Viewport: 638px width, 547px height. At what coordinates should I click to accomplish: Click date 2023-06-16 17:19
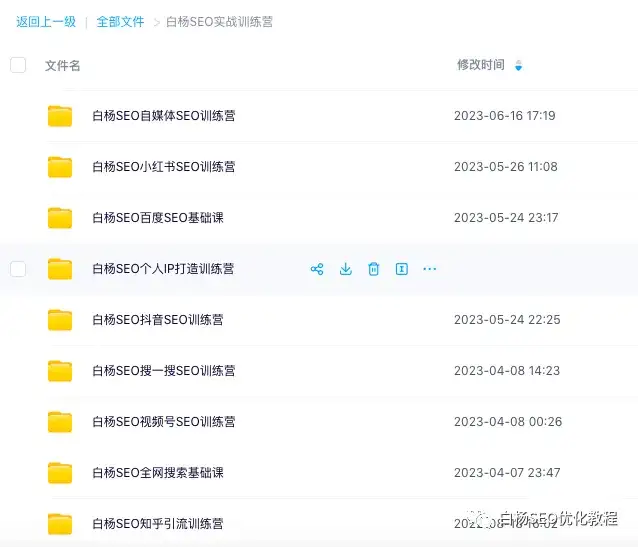[505, 116]
